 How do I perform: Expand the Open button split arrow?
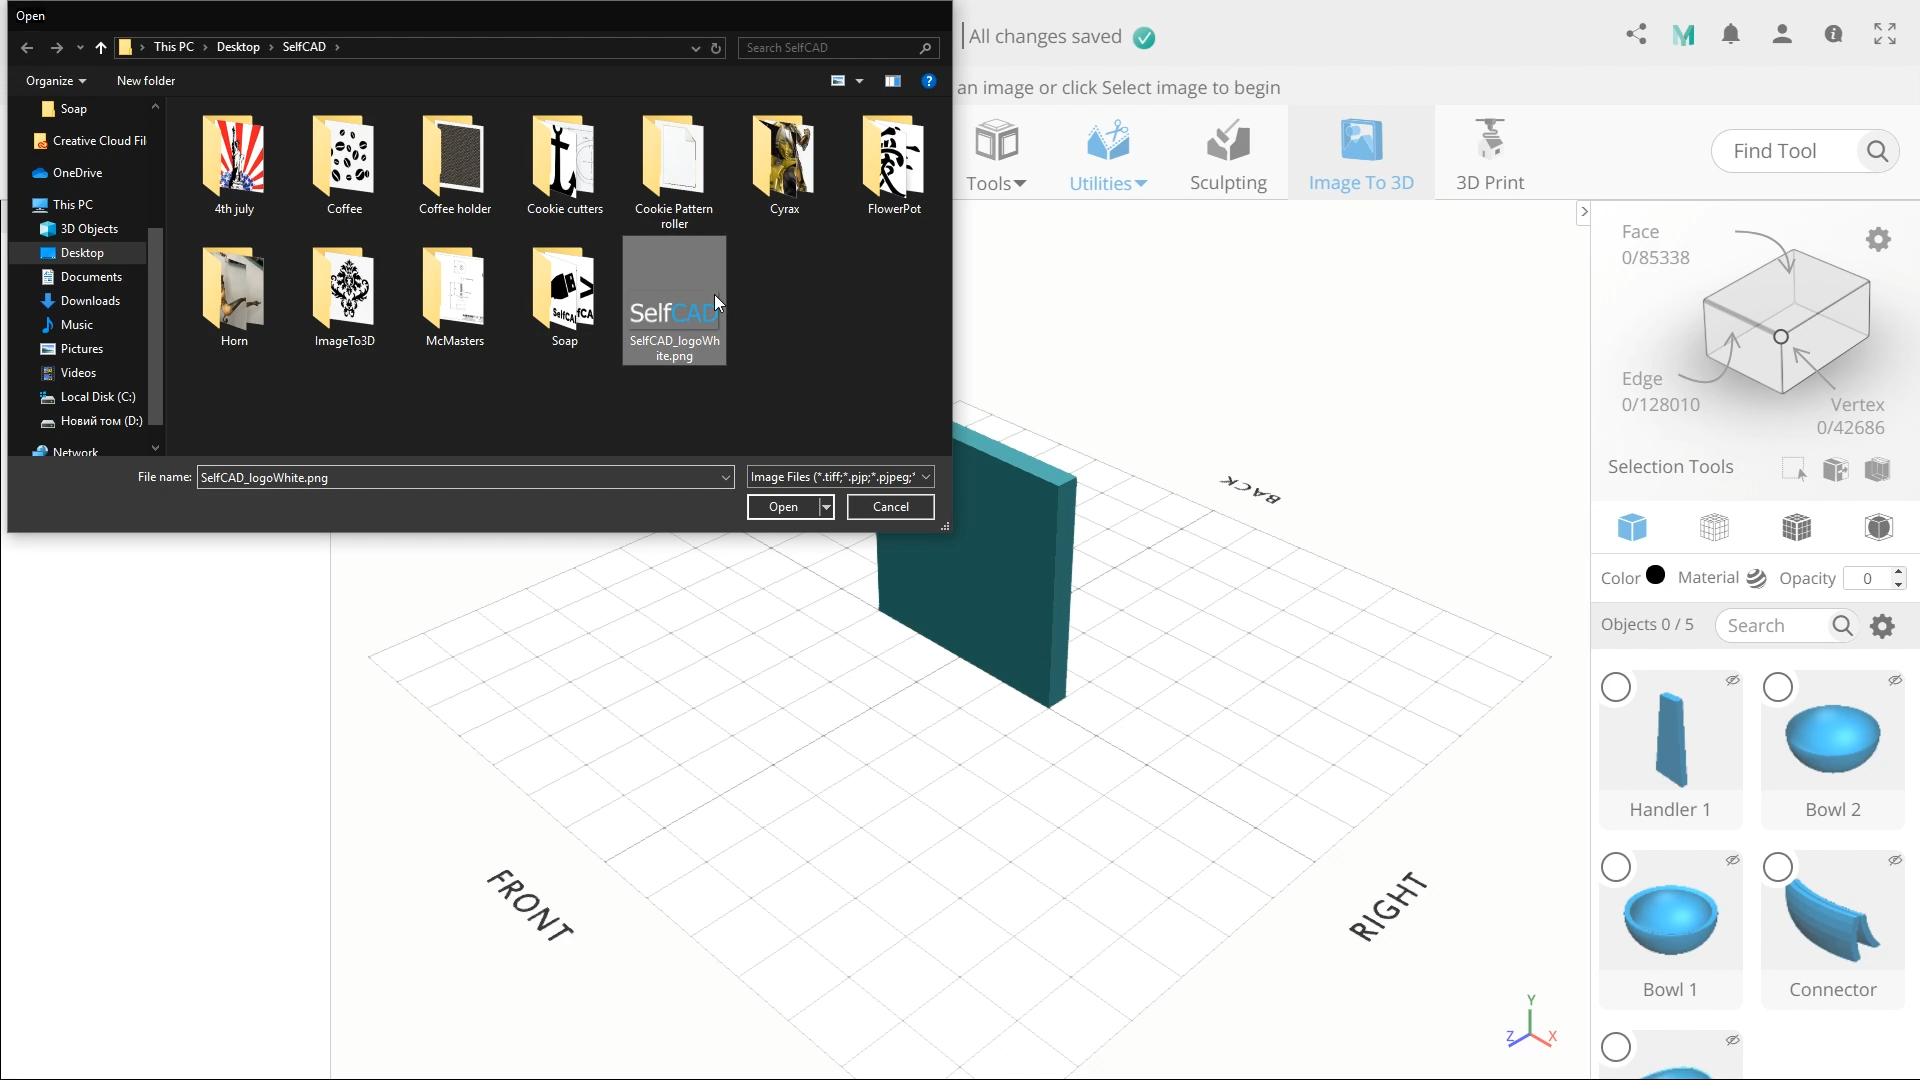826,507
